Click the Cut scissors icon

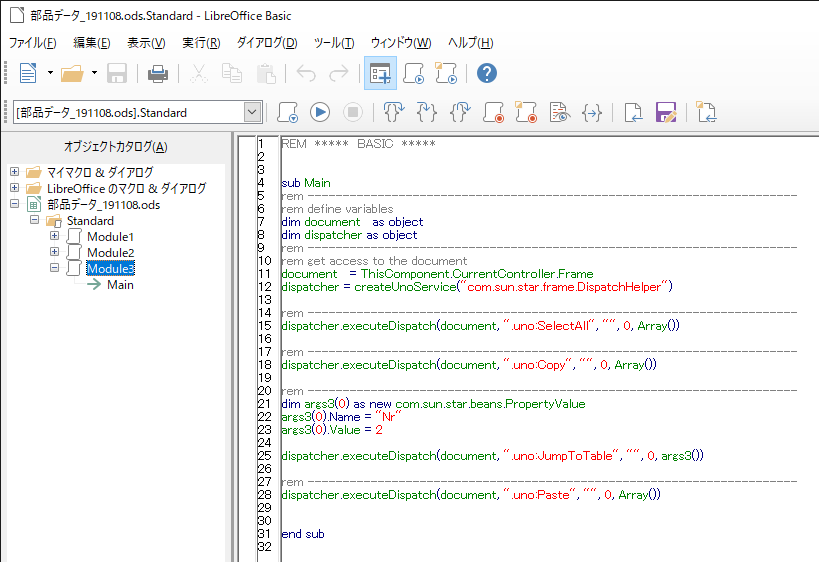(198, 73)
